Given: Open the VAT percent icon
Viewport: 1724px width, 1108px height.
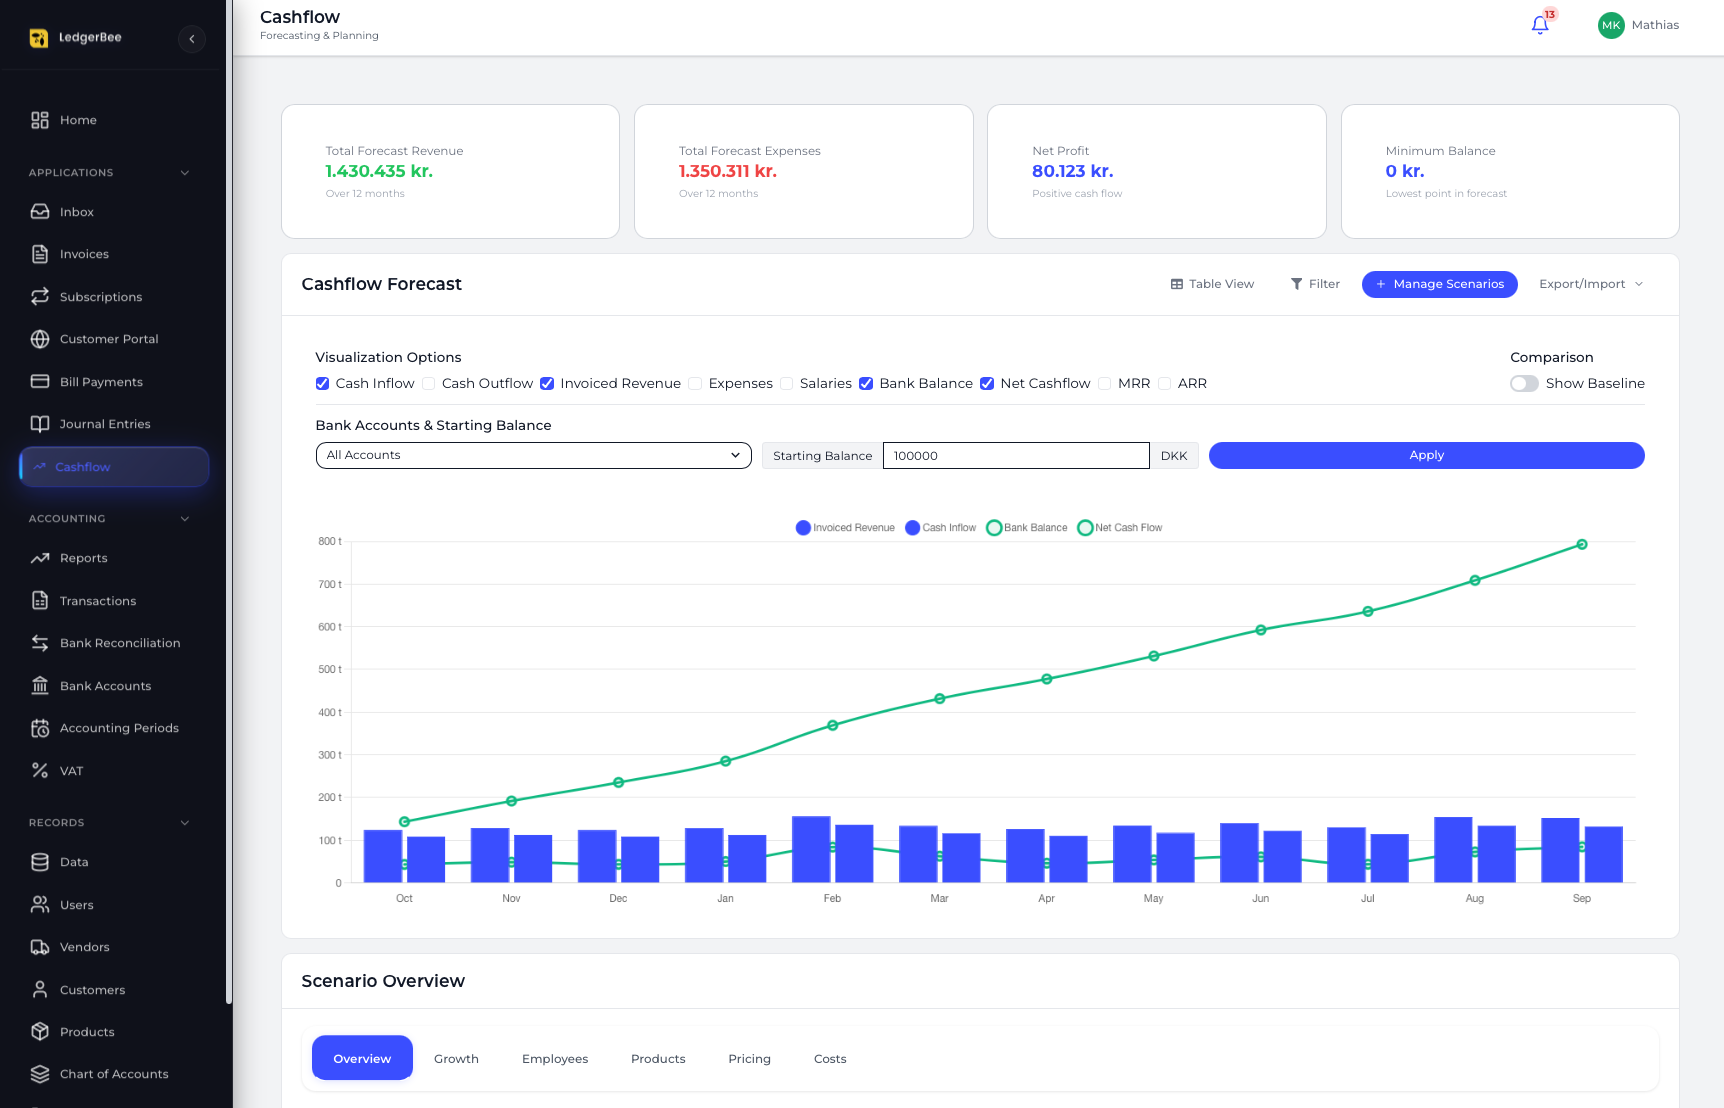Looking at the screenshot, I should click(x=40, y=771).
